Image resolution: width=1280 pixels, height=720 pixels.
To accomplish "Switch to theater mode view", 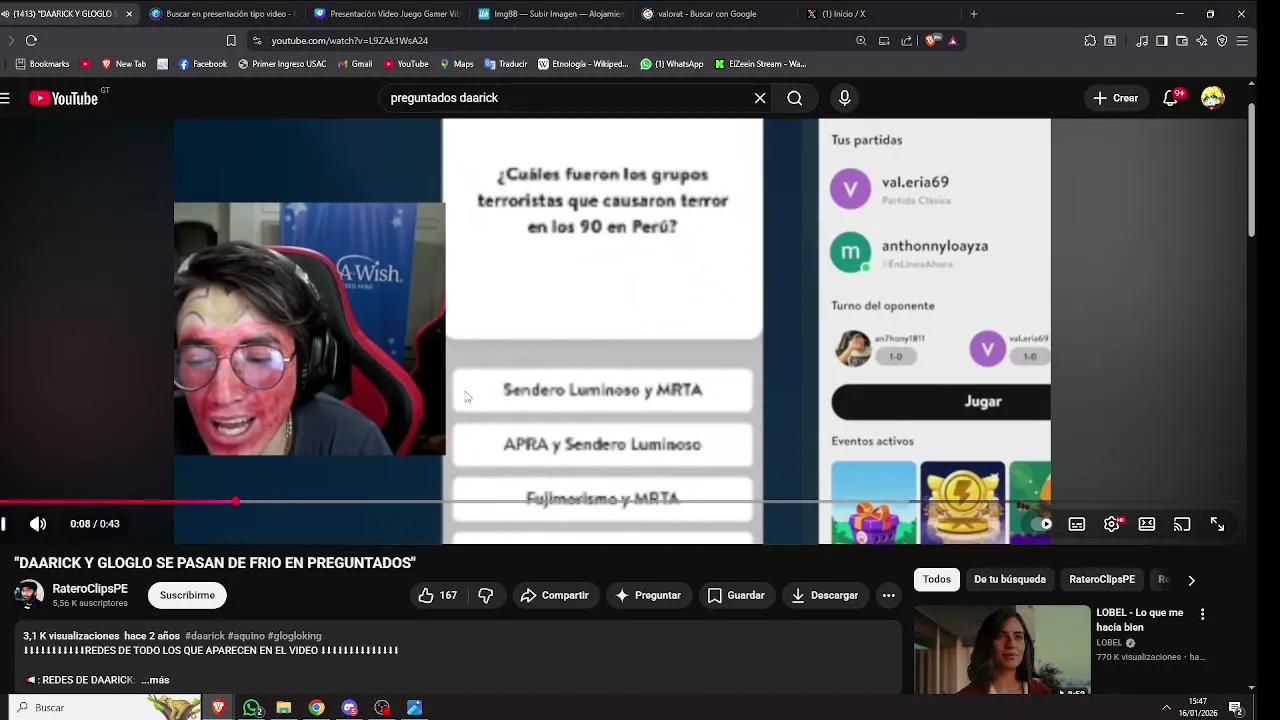I will click(1147, 524).
